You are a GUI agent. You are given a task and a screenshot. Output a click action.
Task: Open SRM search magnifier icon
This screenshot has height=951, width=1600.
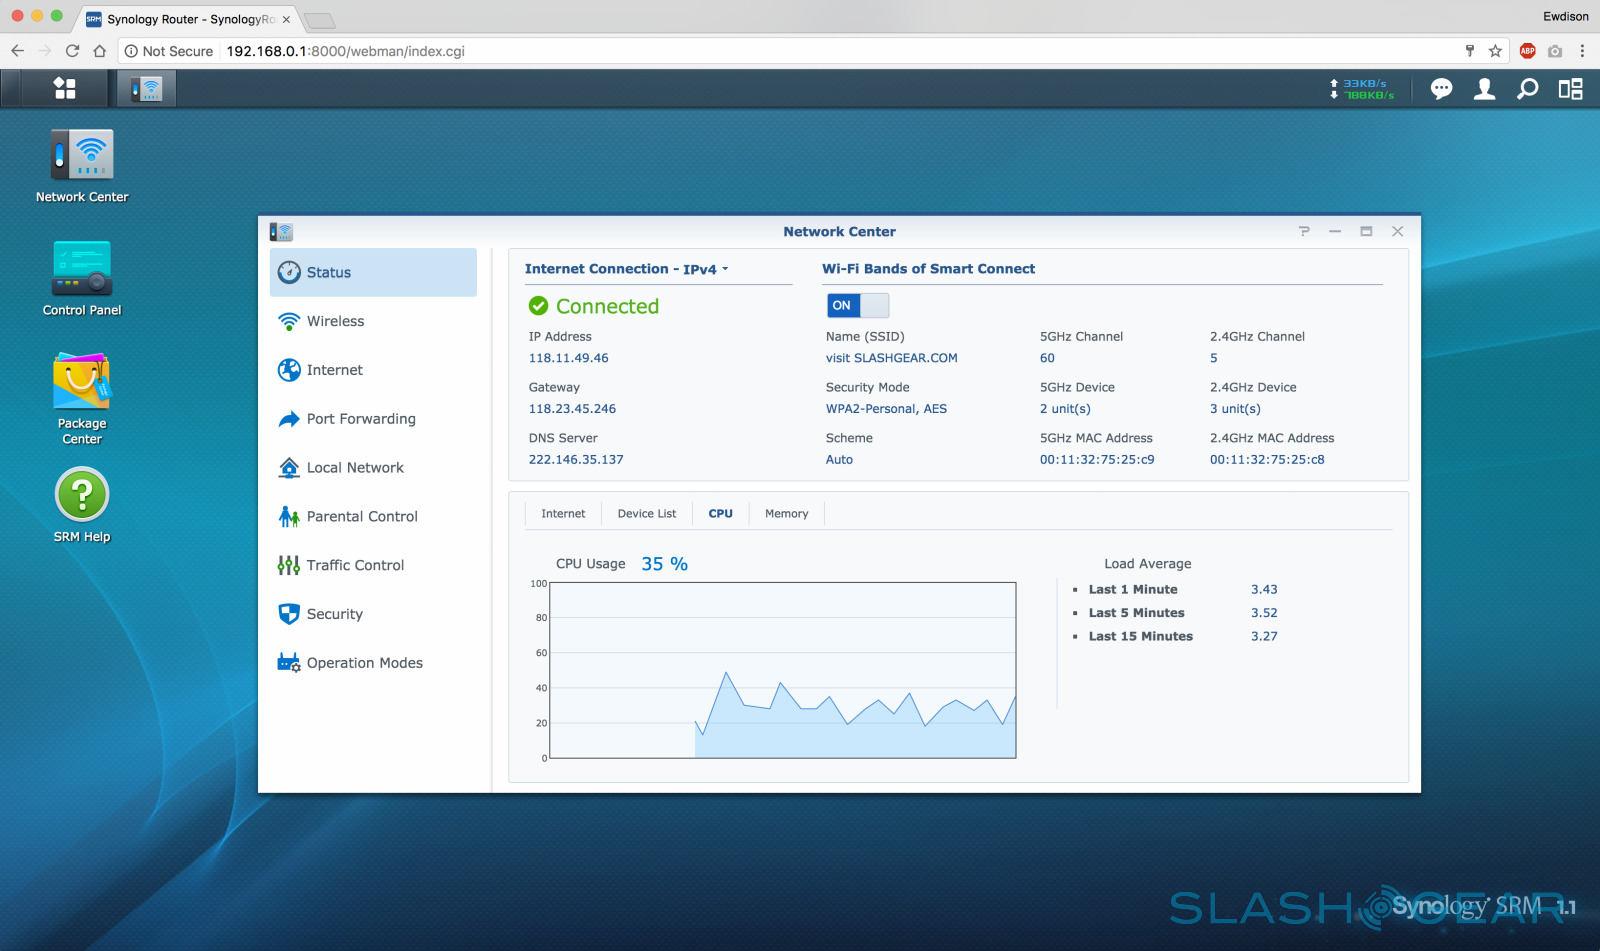pos(1527,89)
